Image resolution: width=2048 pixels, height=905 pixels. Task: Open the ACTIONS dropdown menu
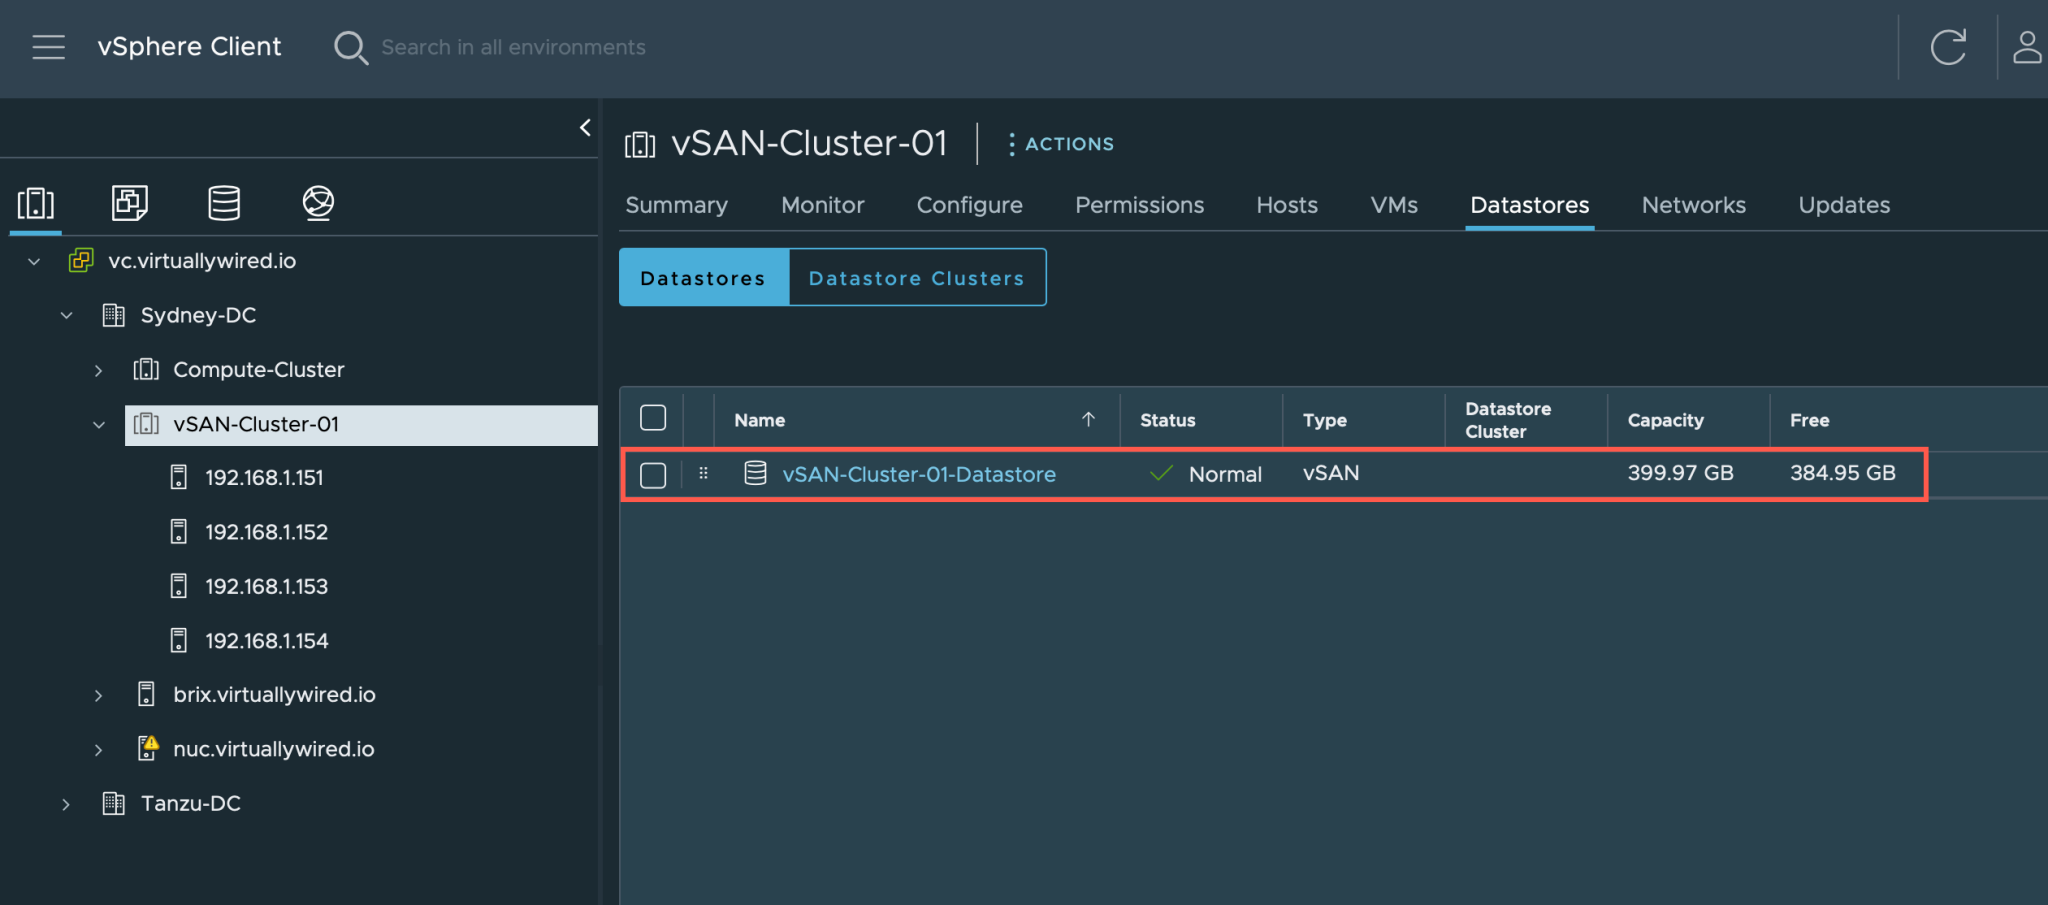point(1061,144)
